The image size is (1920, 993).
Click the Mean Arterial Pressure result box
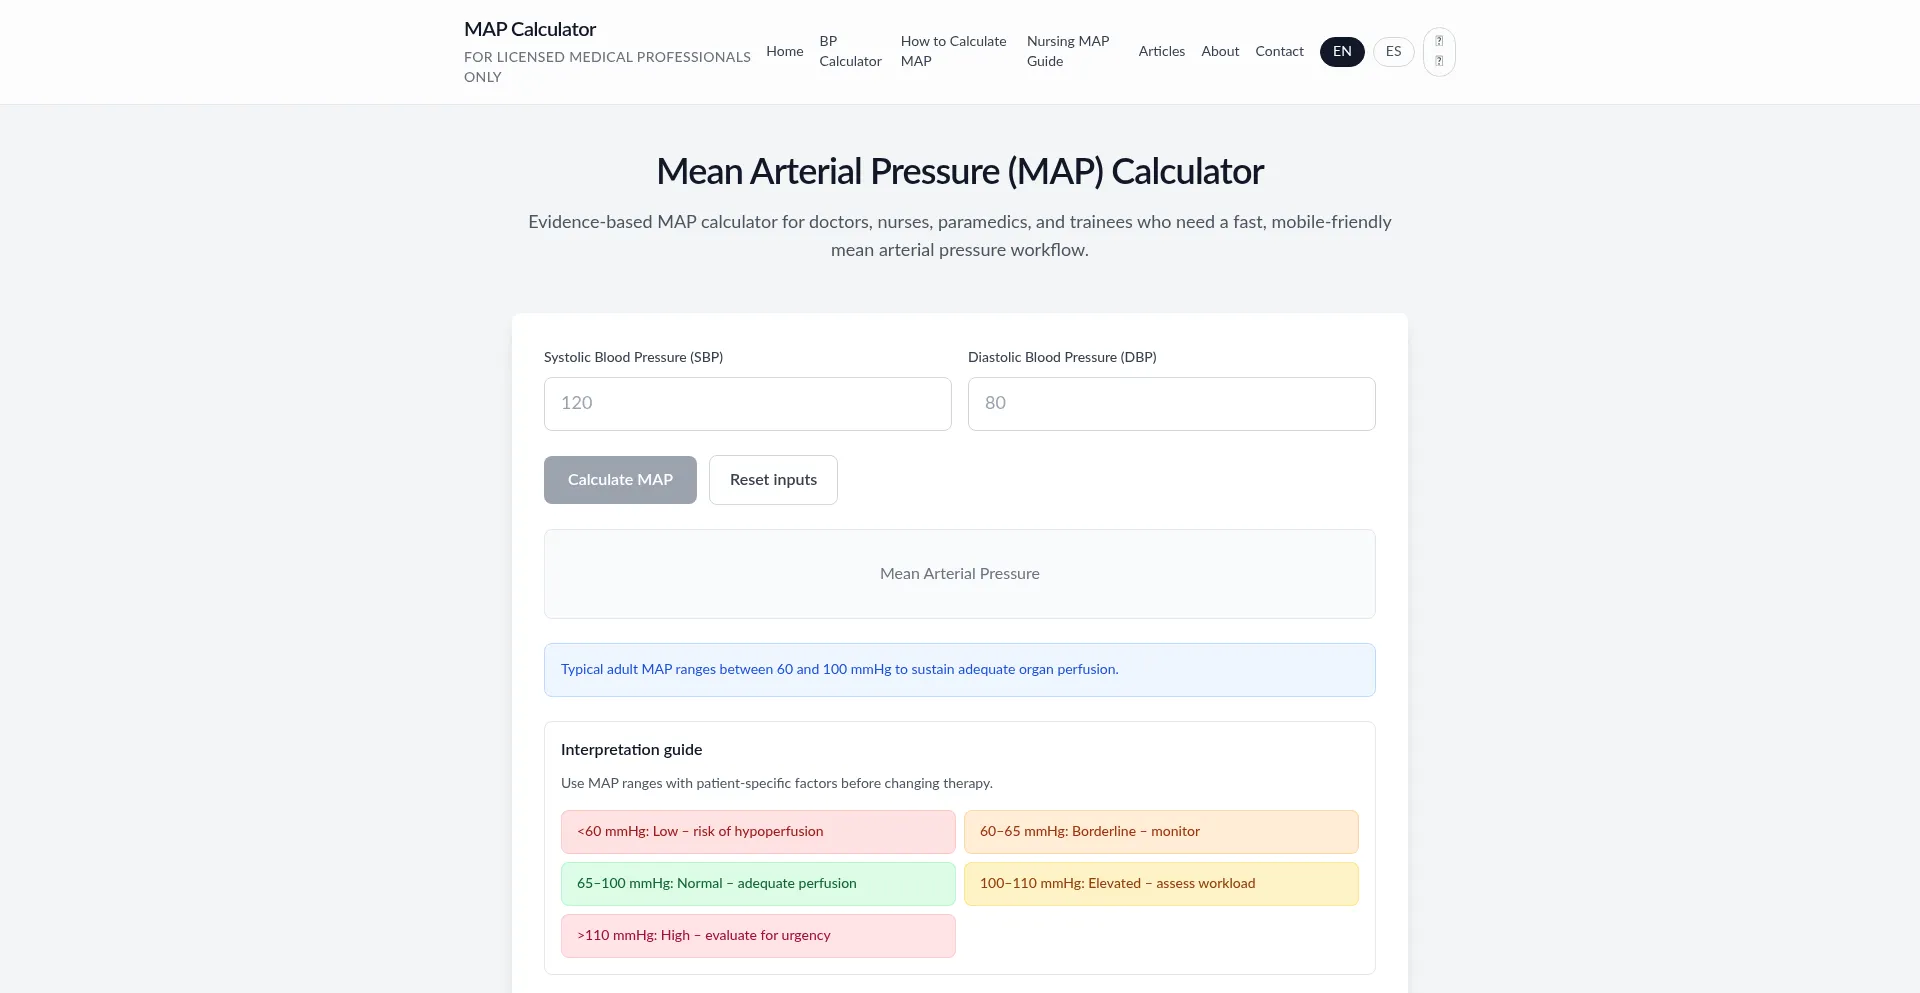point(959,573)
